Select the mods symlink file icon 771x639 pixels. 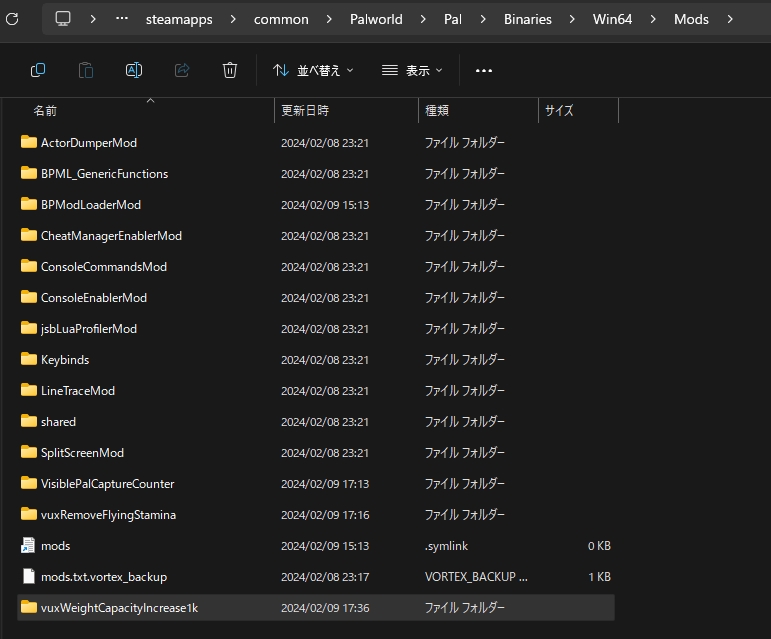(x=28, y=545)
